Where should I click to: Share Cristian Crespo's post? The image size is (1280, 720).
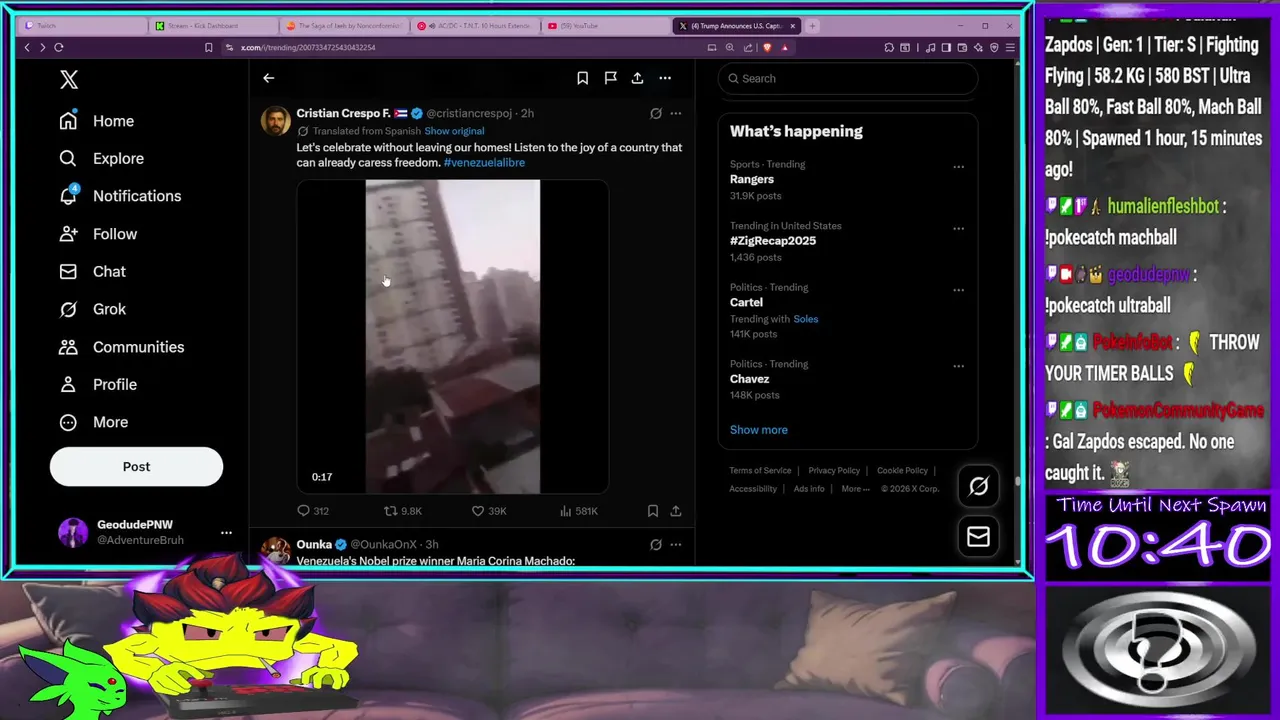click(676, 511)
